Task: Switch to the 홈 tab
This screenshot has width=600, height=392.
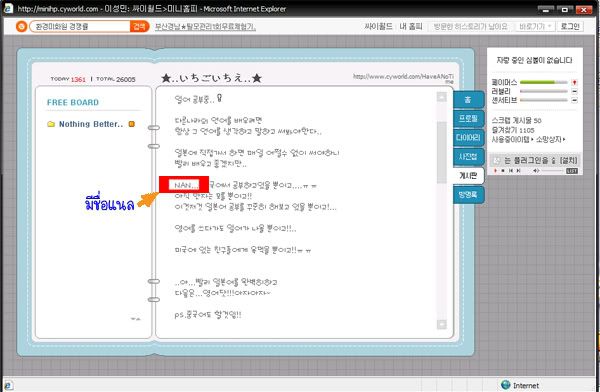Action: pos(468,100)
